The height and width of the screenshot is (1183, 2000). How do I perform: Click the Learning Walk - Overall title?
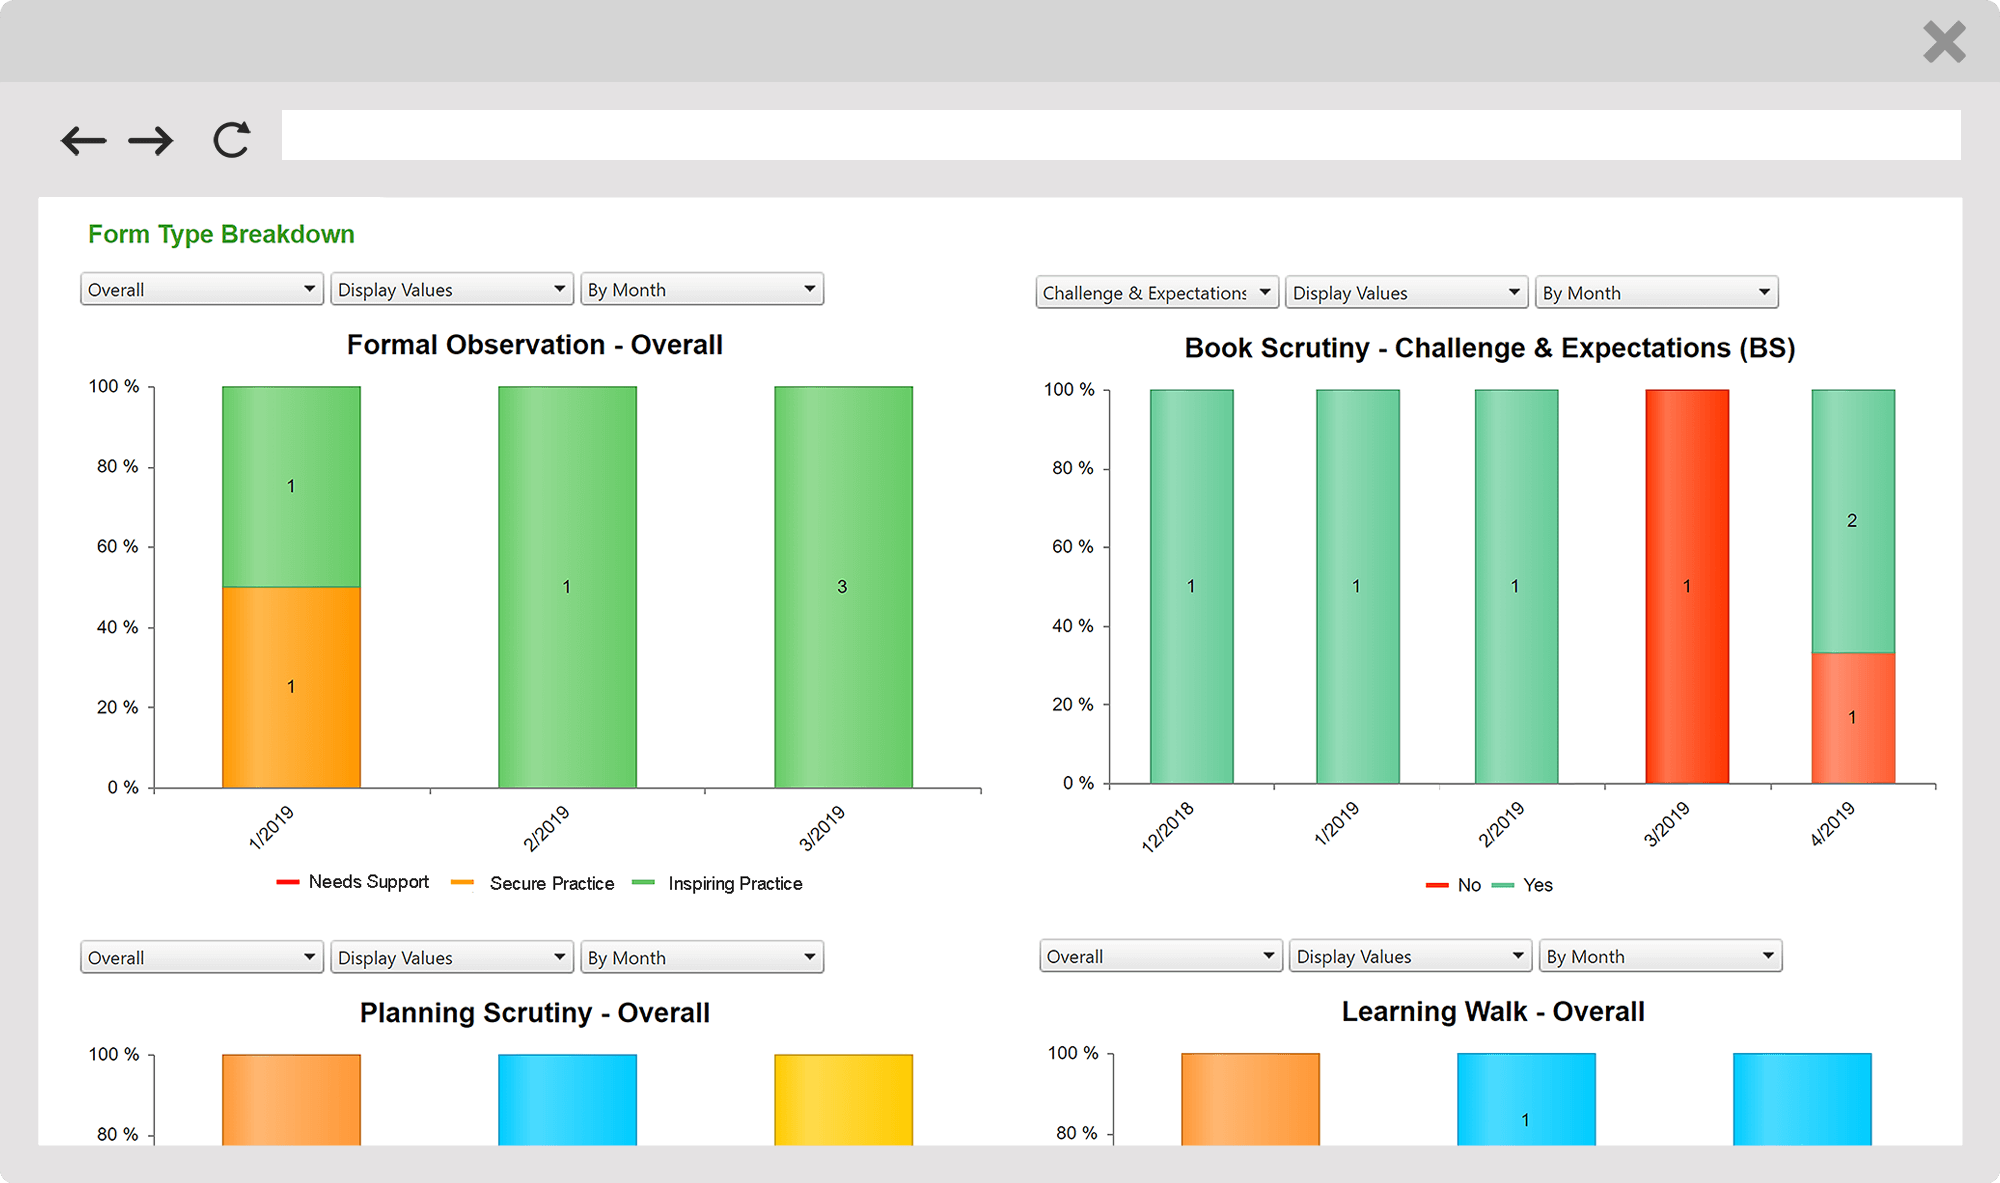1493,1012
